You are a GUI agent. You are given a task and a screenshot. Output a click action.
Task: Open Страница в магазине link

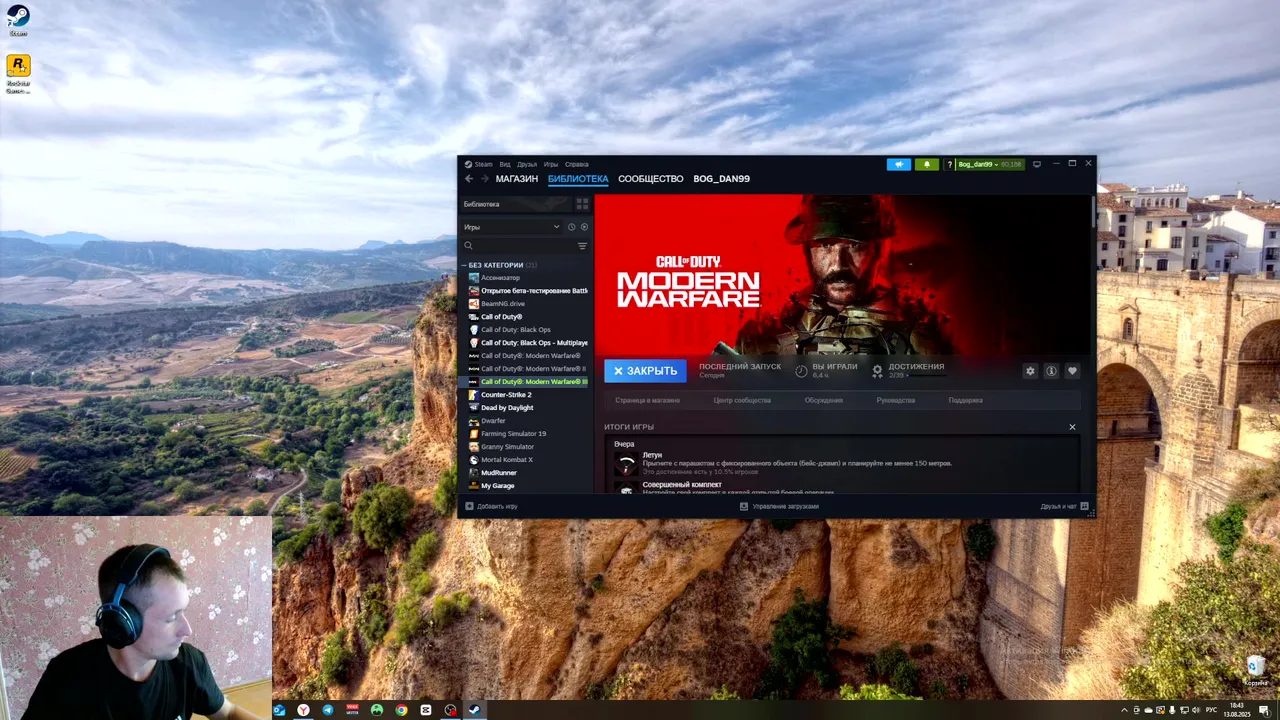pos(647,400)
